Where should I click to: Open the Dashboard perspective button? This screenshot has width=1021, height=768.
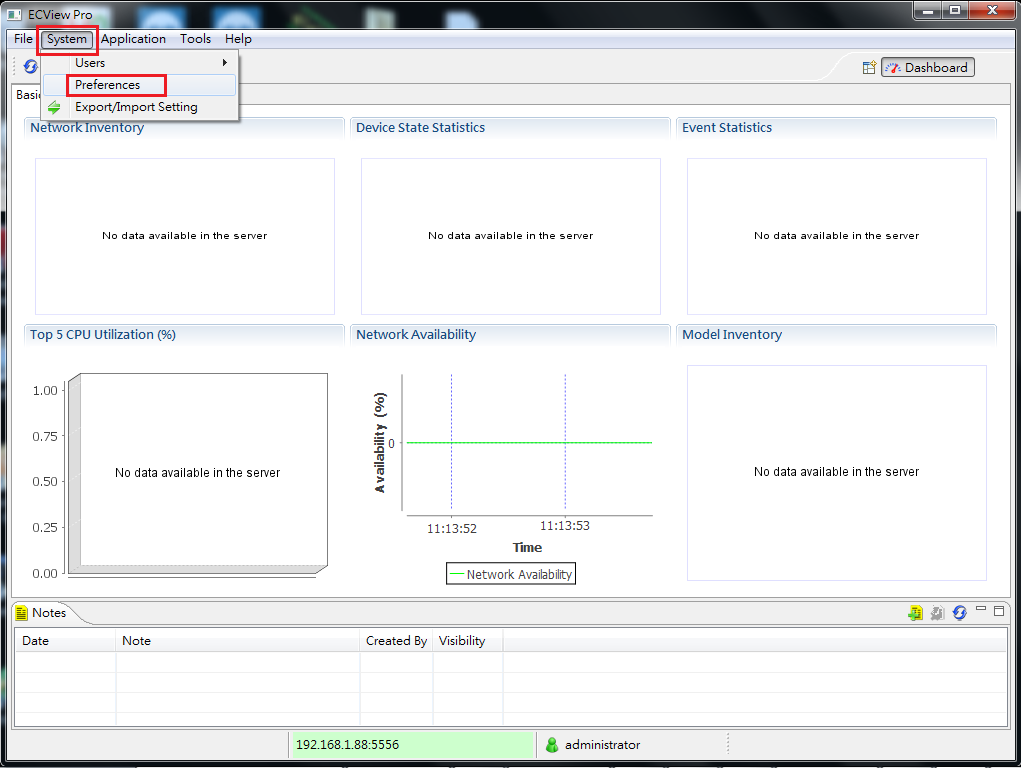(x=928, y=67)
